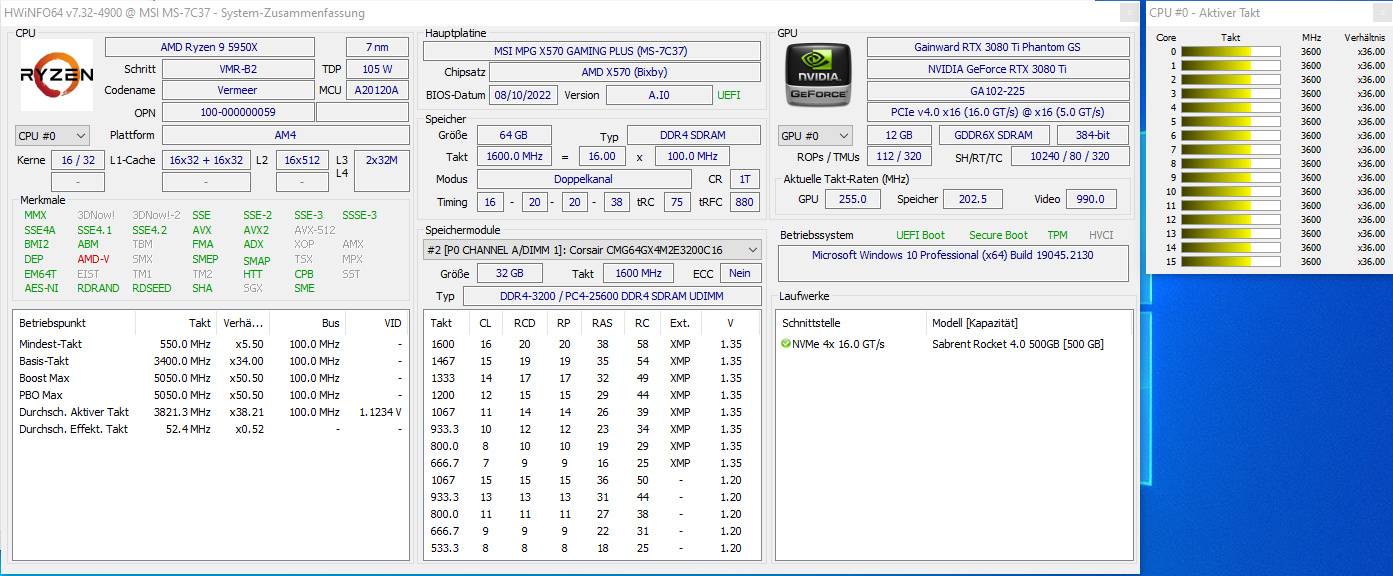Click the Ext. column header
1393x576 pixels.
coord(680,323)
